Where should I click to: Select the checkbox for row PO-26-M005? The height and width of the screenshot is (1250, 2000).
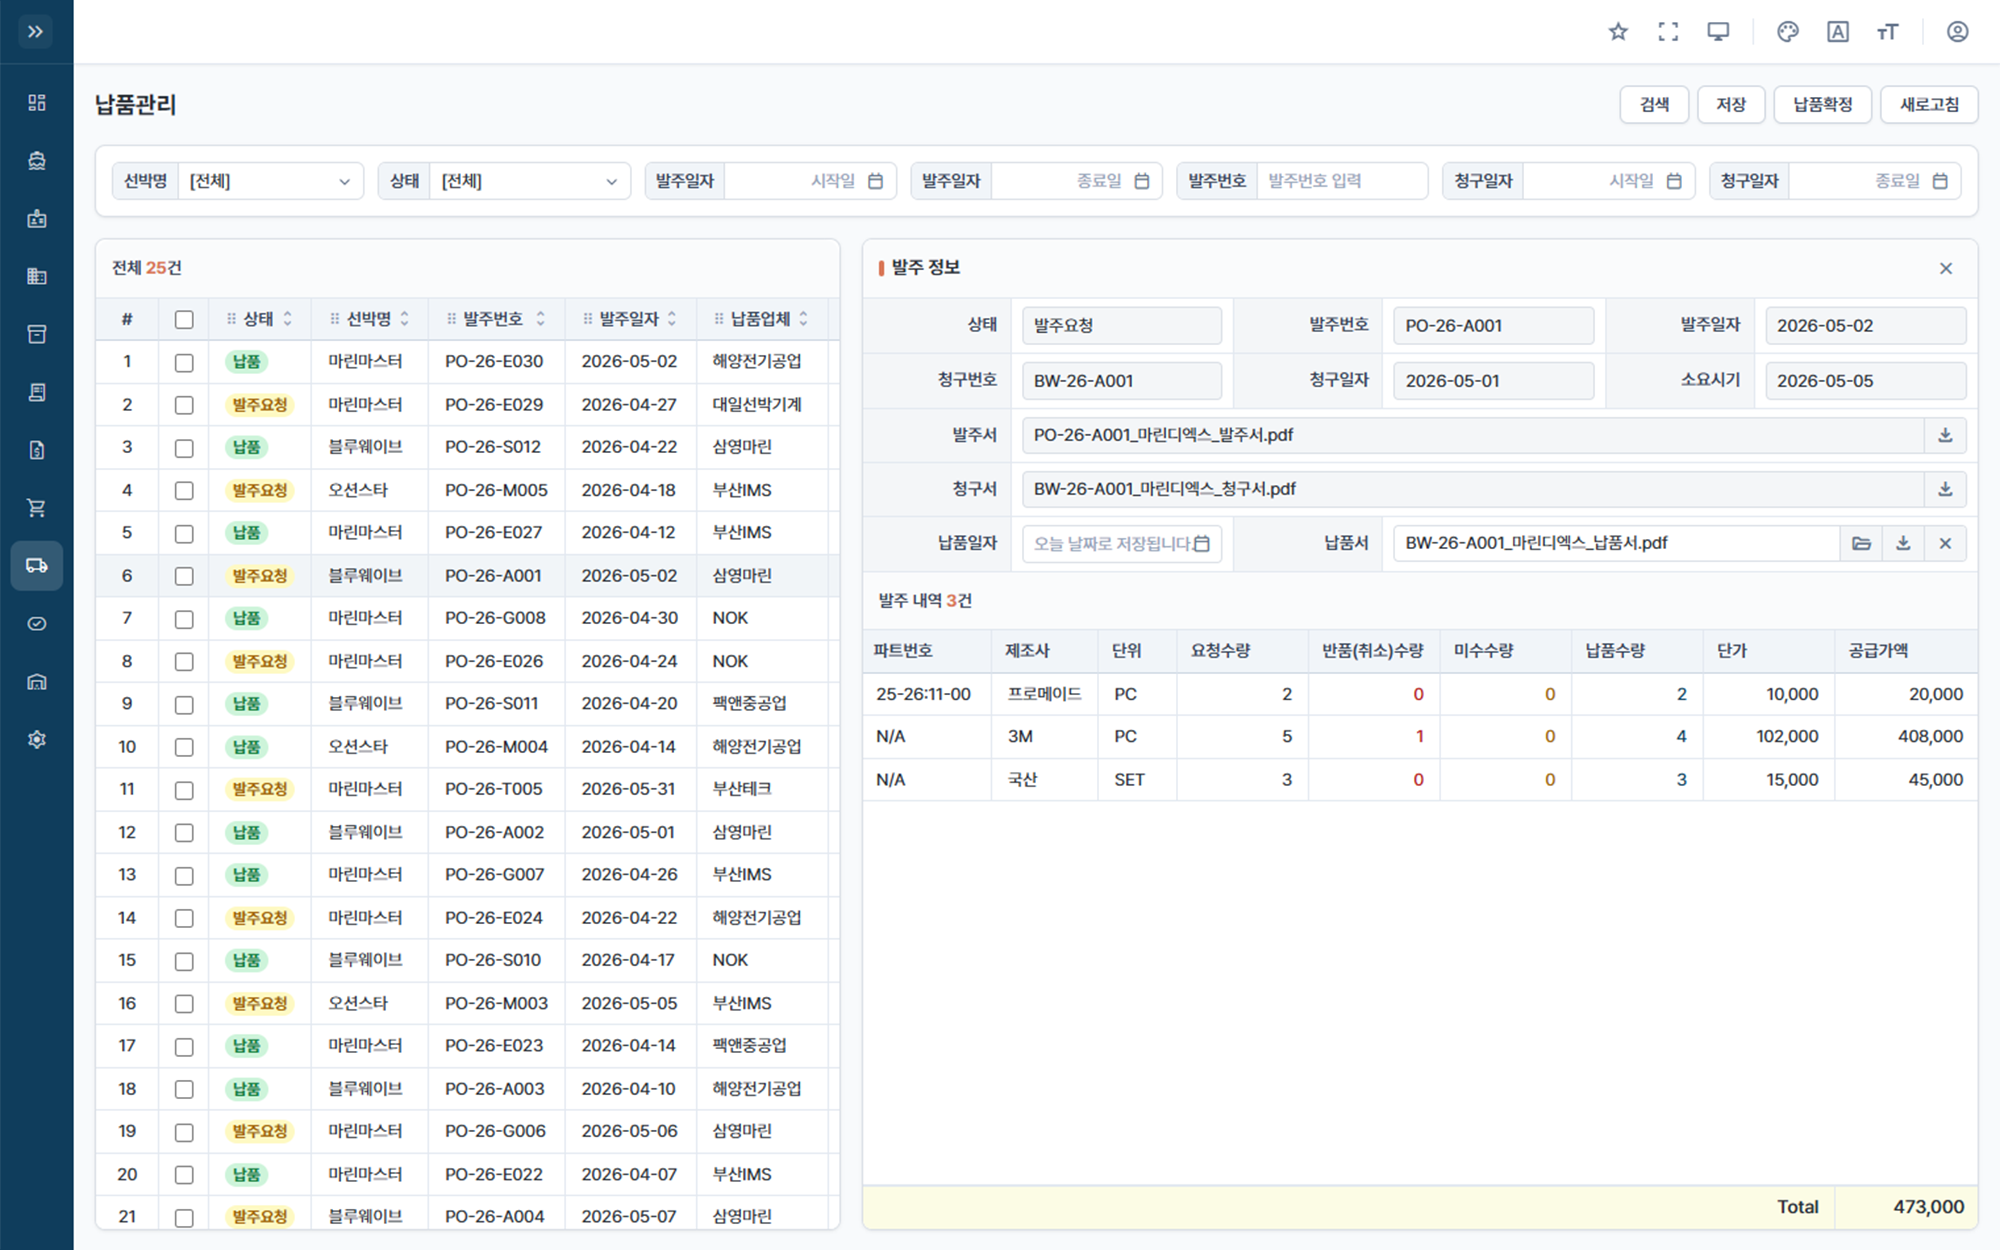point(184,490)
